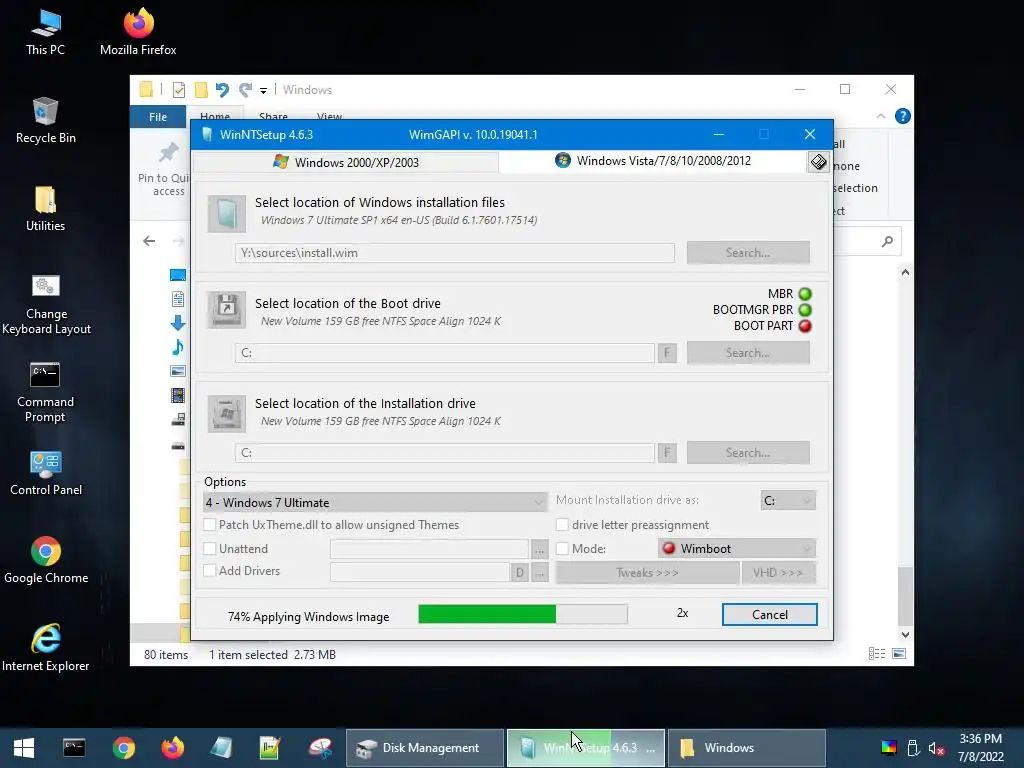
Task: Click the Installation drive icon
Action: tap(227, 413)
